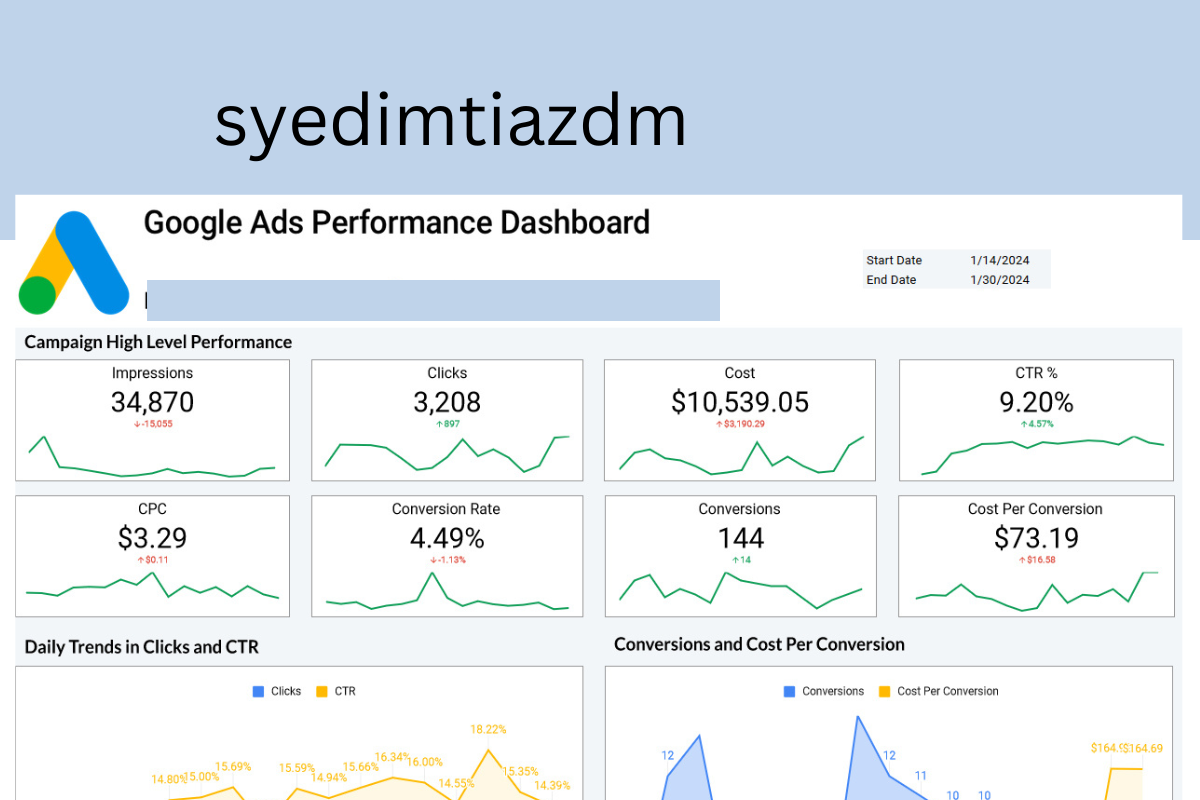Screen dimensions: 1200x800
Task: Click the Cost Per Conversion card title
Action: tap(1035, 509)
